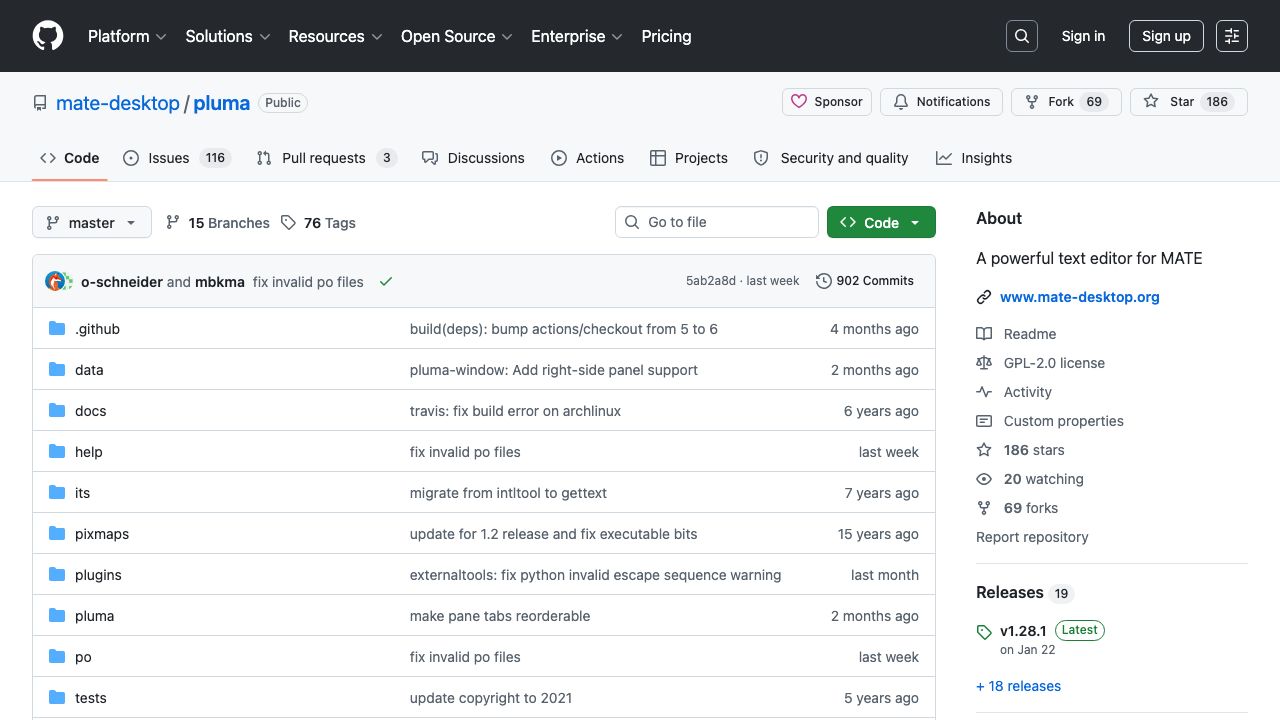The height and width of the screenshot is (720, 1280).
Task: Click the help folder icon
Action: coord(57,452)
